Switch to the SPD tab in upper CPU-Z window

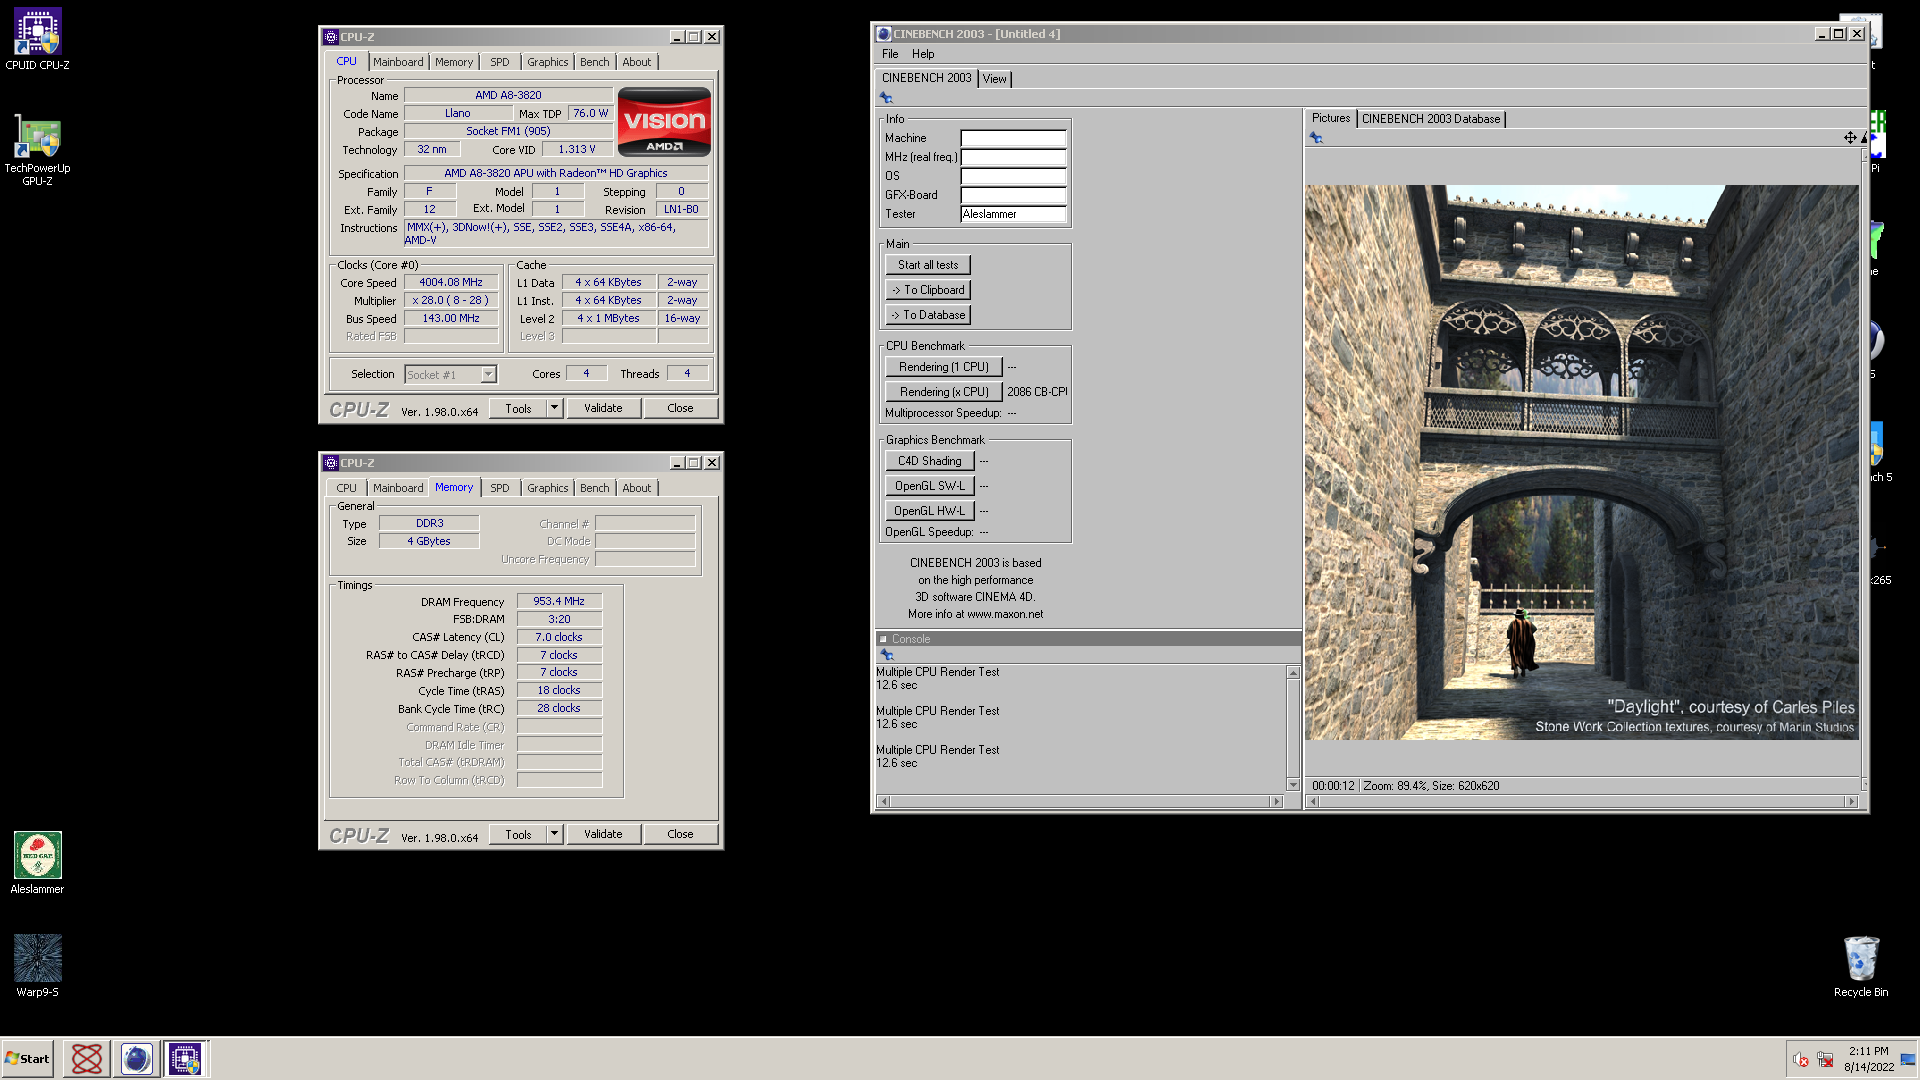tap(499, 62)
